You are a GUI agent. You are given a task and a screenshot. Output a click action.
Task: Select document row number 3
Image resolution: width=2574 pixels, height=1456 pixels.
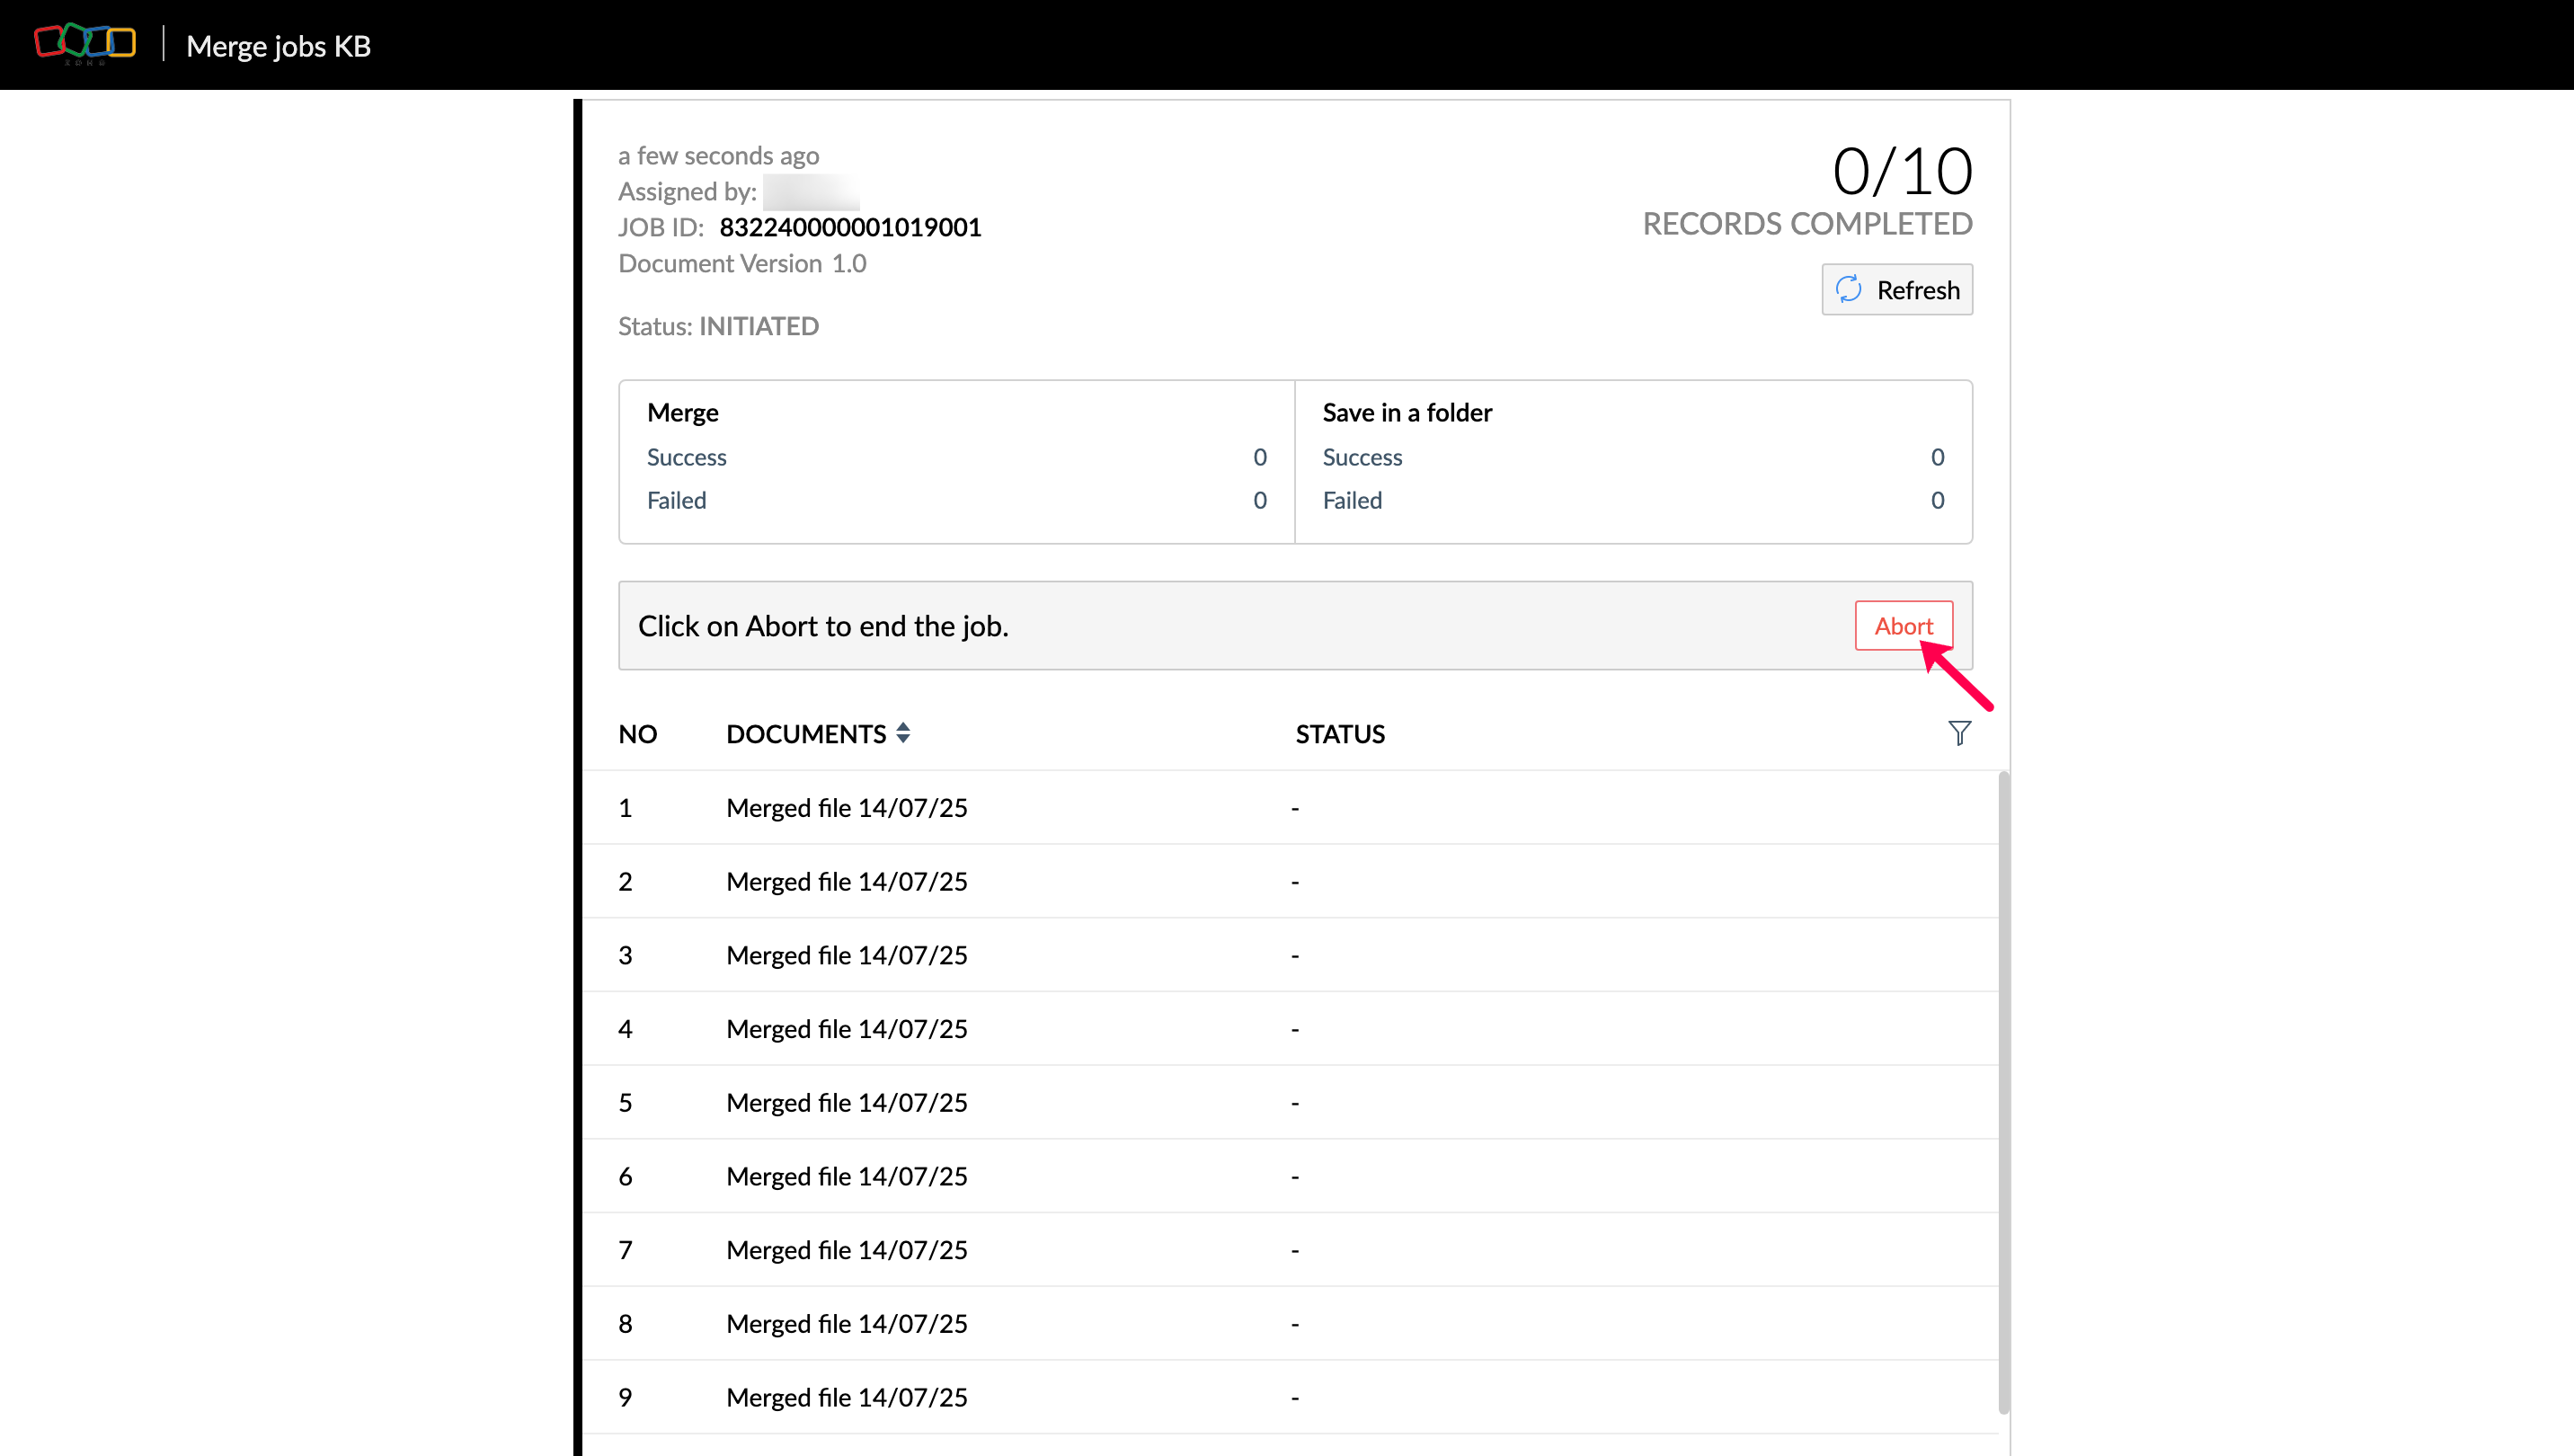click(846, 955)
